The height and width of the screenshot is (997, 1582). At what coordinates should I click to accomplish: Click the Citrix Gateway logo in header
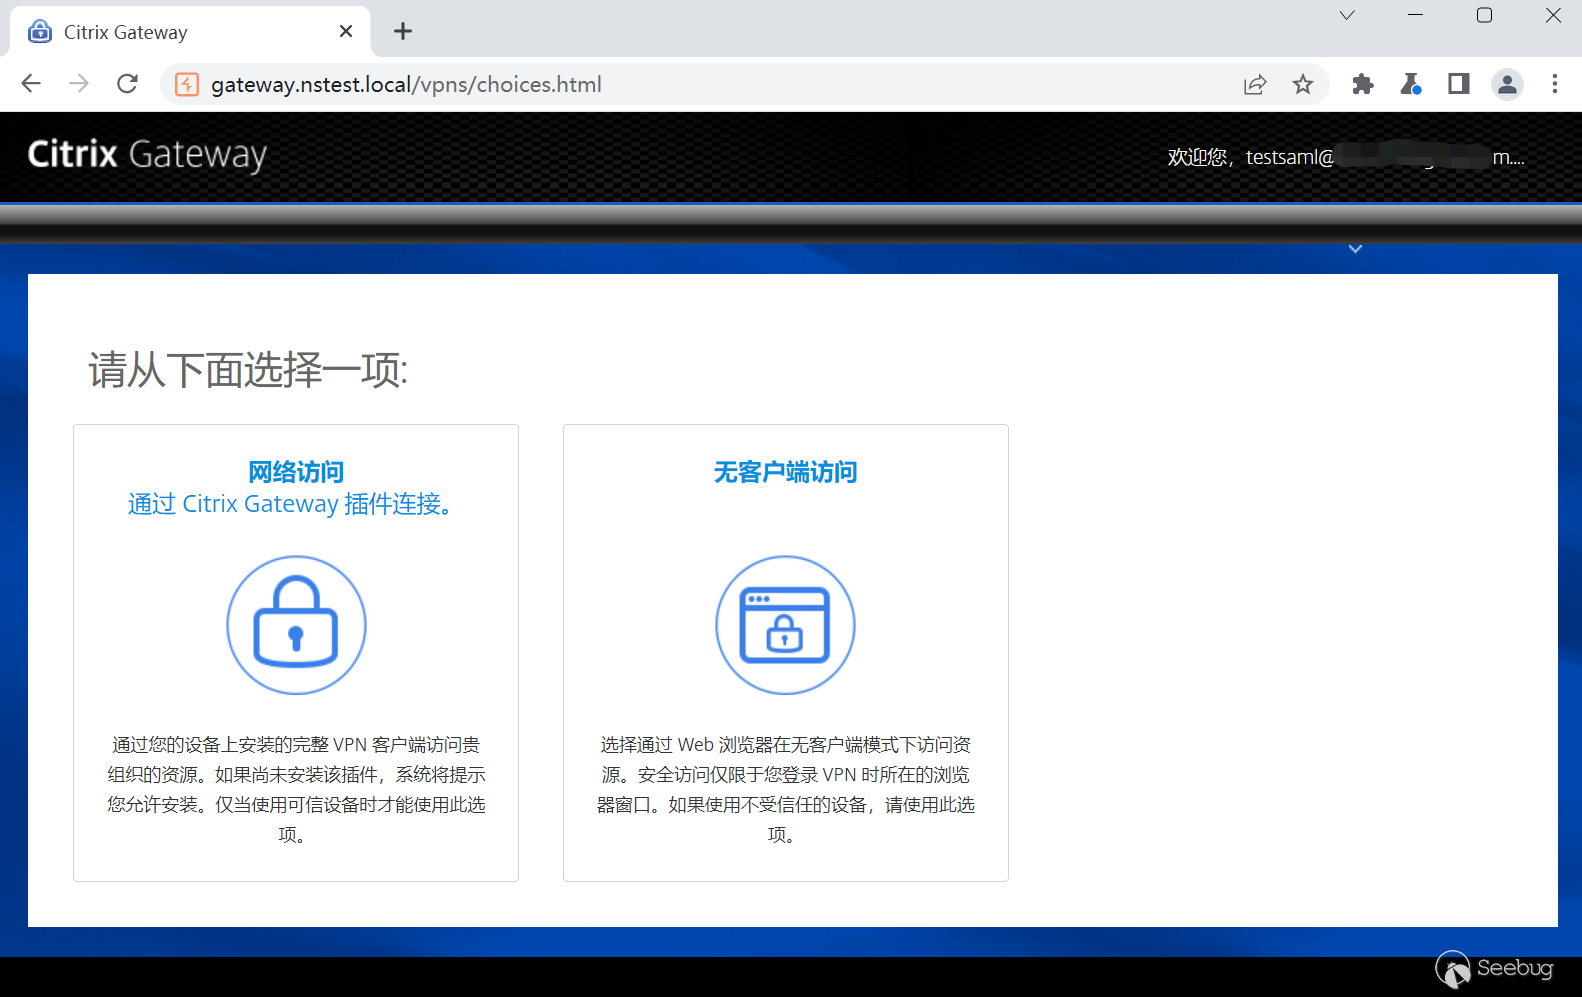click(147, 155)
